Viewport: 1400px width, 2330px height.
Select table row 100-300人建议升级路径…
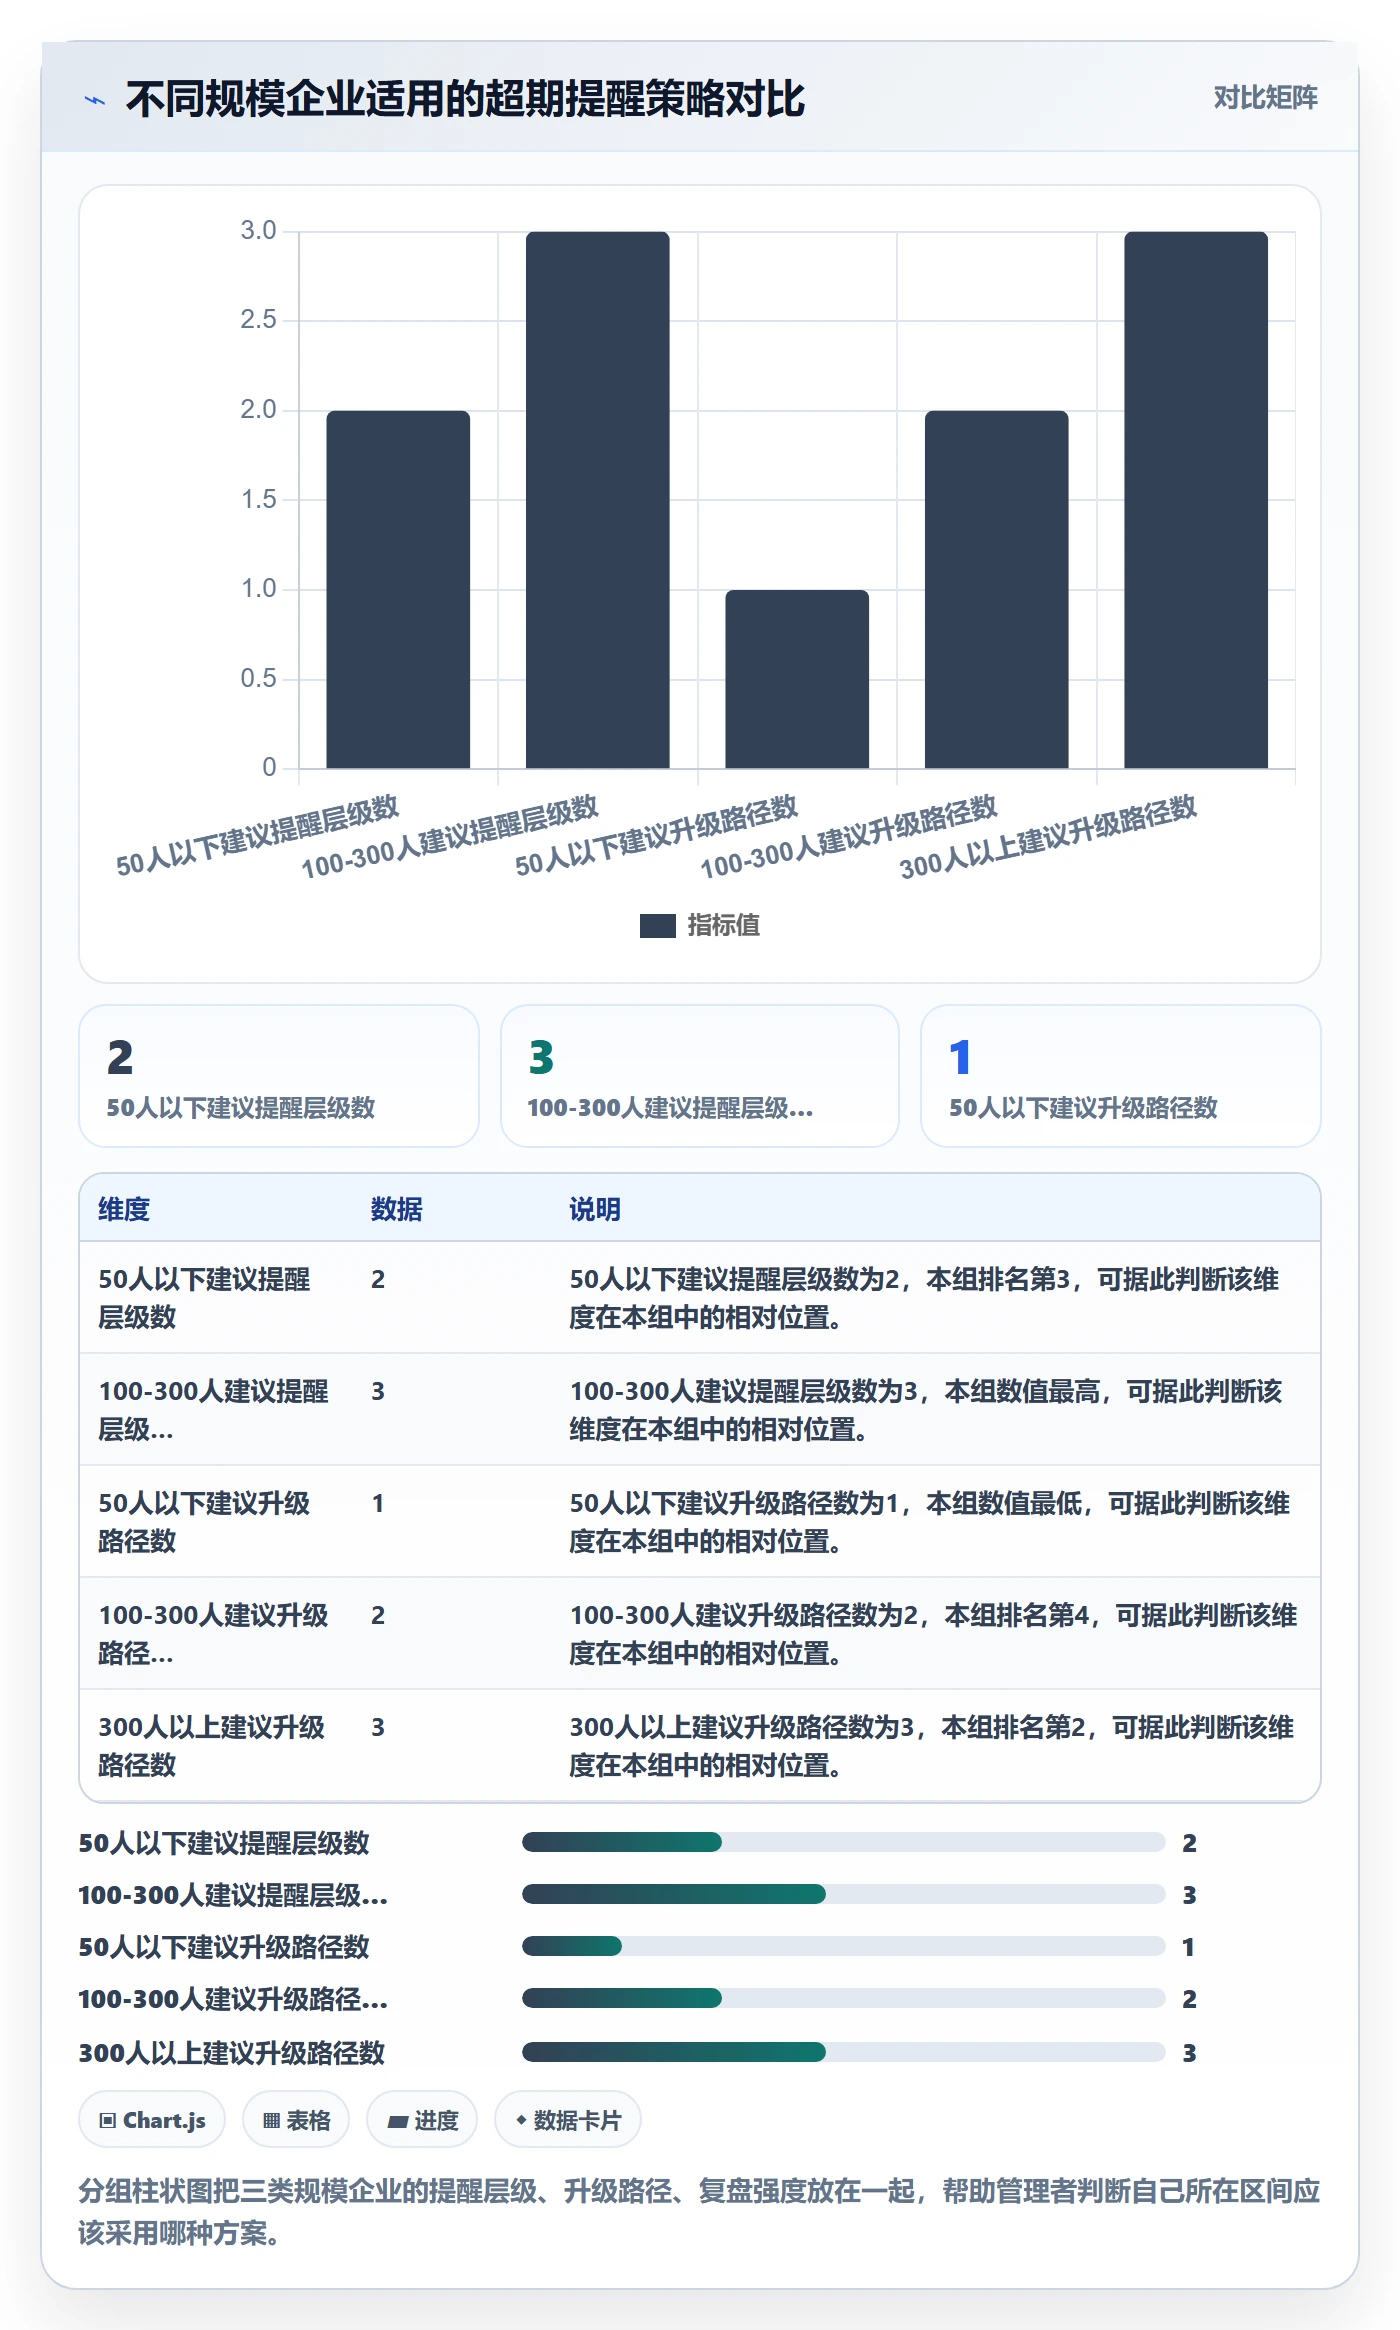point(700,1634)
